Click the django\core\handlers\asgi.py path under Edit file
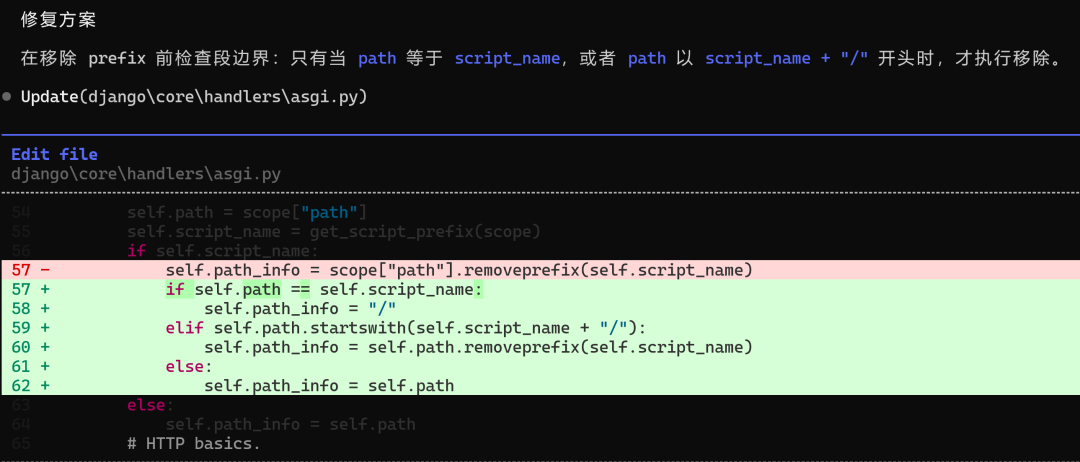The height and width of the screenshot is (462, 1080). pyautogui.click(x=146, y=174)
